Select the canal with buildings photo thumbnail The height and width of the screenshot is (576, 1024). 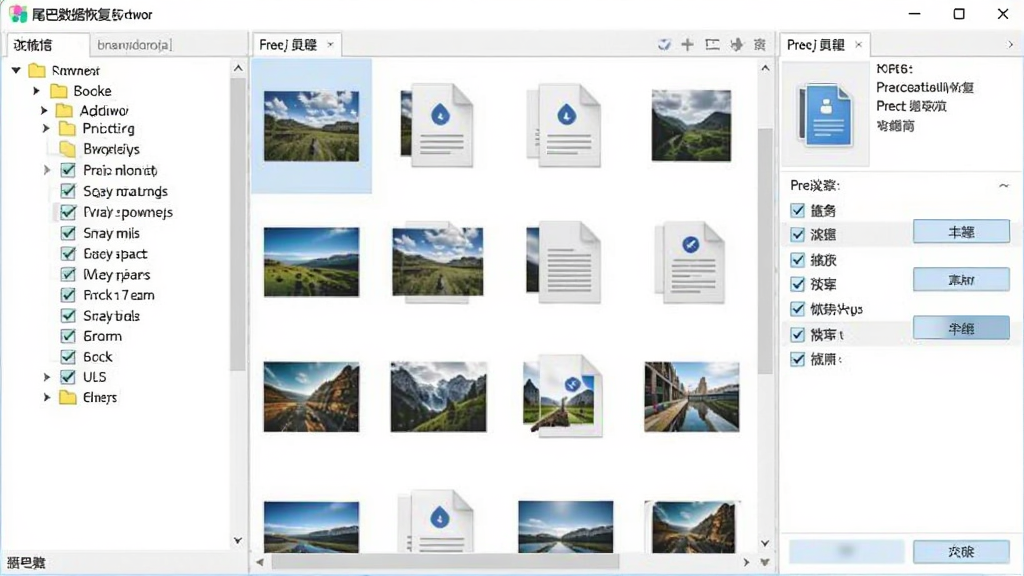692,397
